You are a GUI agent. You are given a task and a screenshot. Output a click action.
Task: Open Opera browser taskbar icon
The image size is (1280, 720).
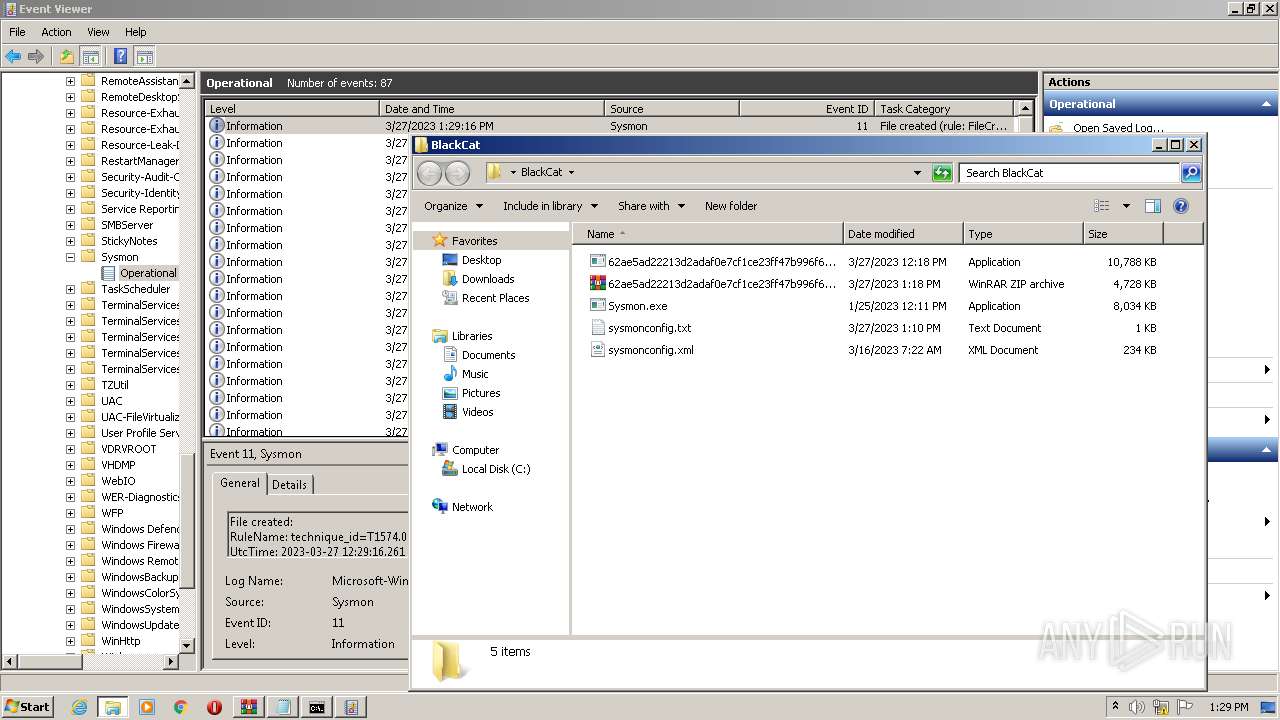pos(215,707)
